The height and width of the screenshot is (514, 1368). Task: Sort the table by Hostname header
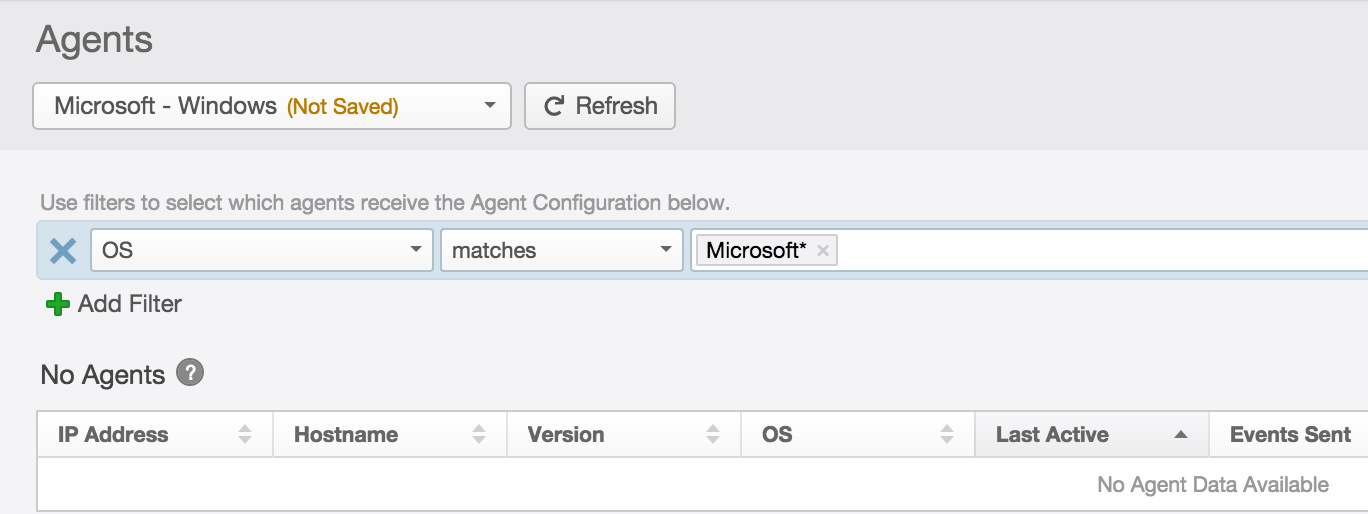coord(346,435)
